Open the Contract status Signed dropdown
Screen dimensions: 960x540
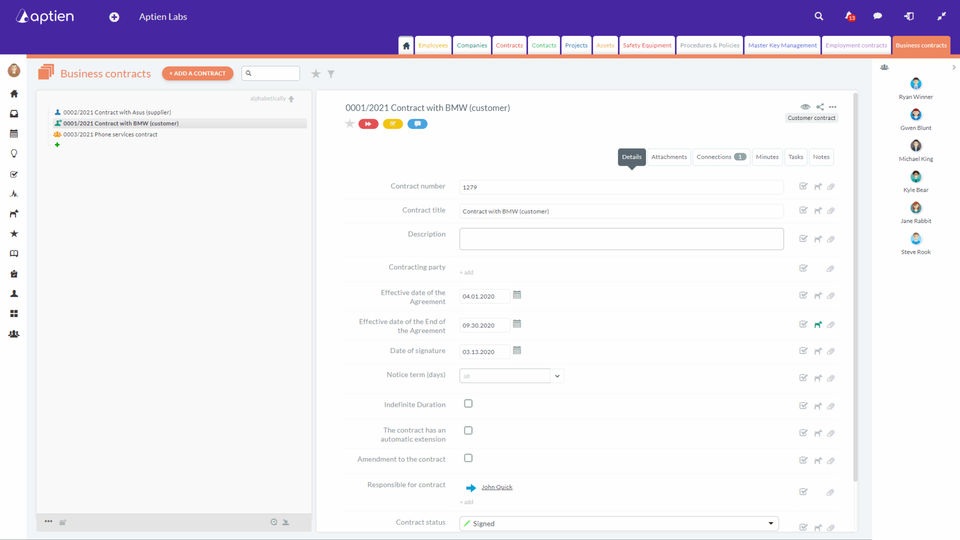[619, 523]
